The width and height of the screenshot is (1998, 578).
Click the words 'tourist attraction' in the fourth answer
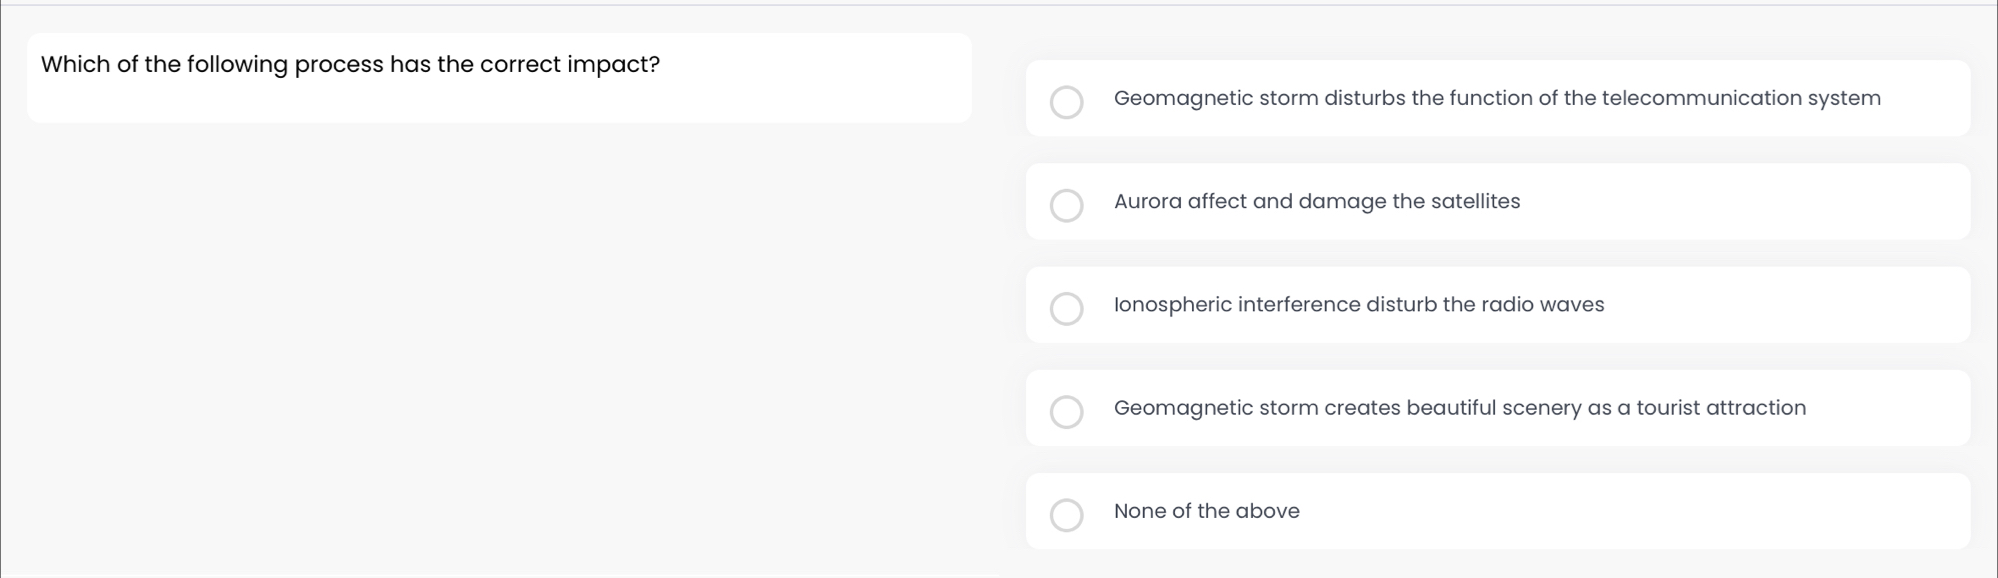click(x=1720, y=408)
